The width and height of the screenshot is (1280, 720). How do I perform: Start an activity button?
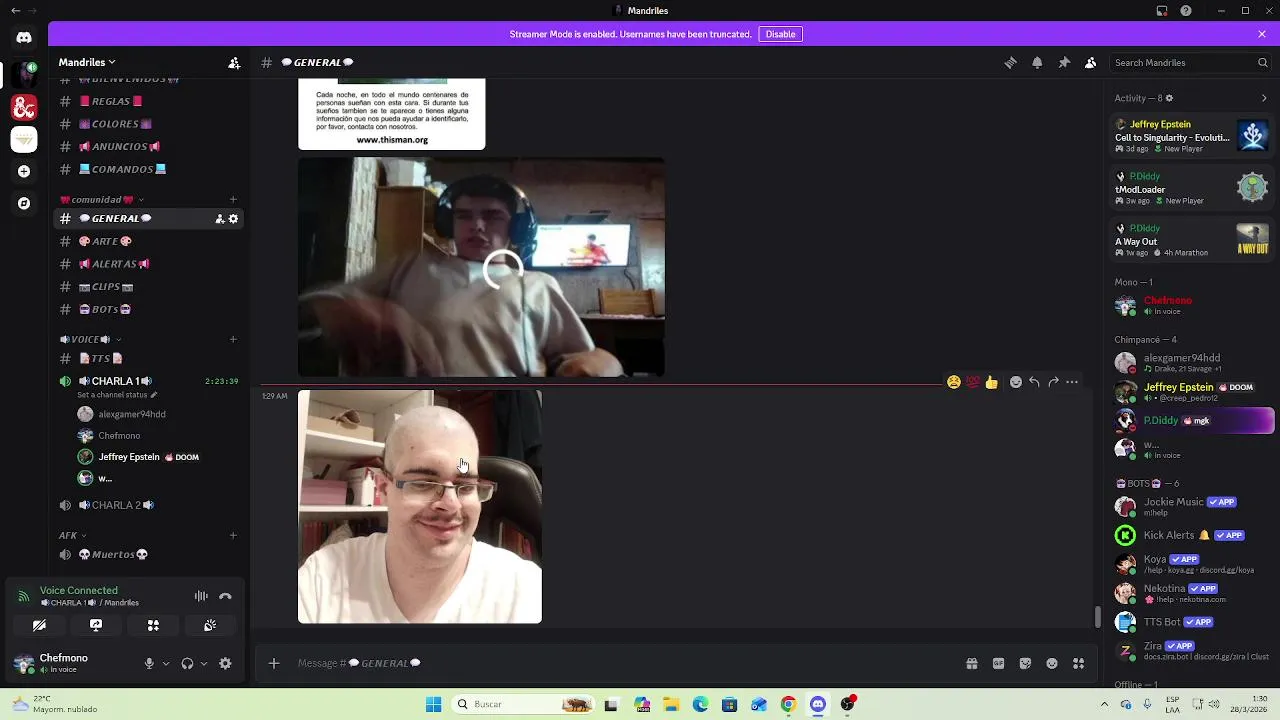(x=153, y=625)
